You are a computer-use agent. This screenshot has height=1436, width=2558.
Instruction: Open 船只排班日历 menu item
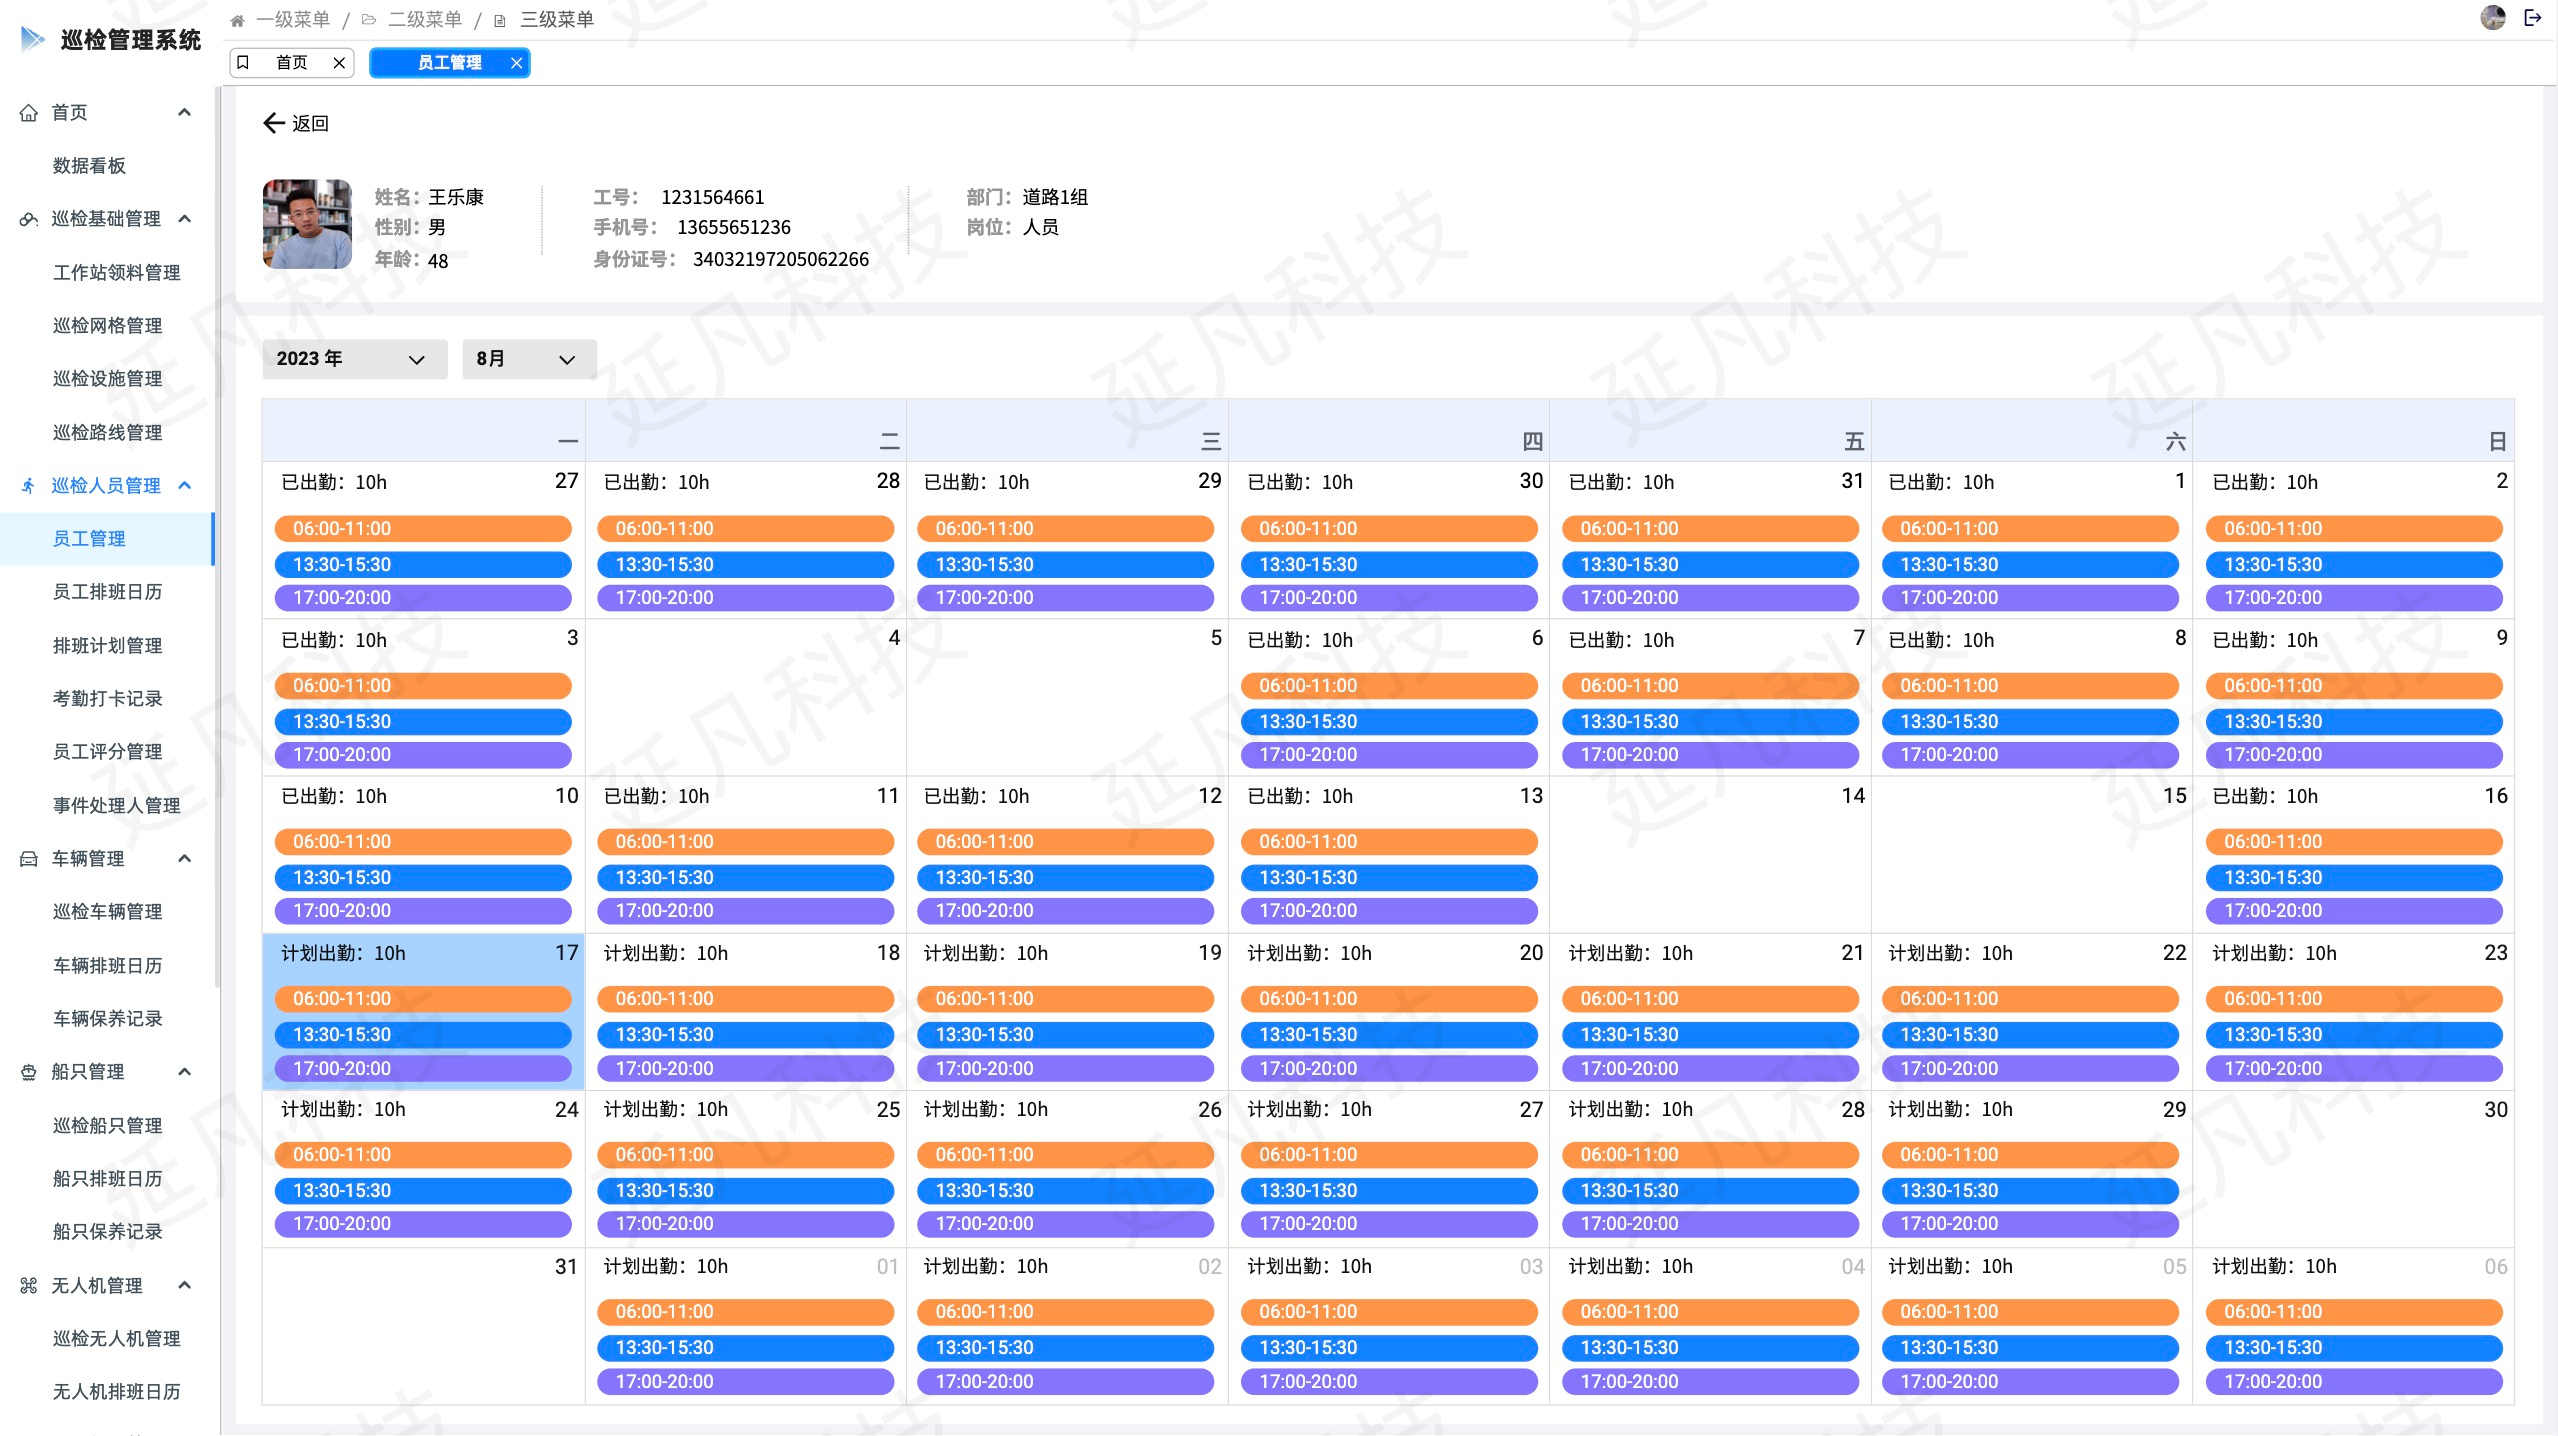(x=107, y=1179)
